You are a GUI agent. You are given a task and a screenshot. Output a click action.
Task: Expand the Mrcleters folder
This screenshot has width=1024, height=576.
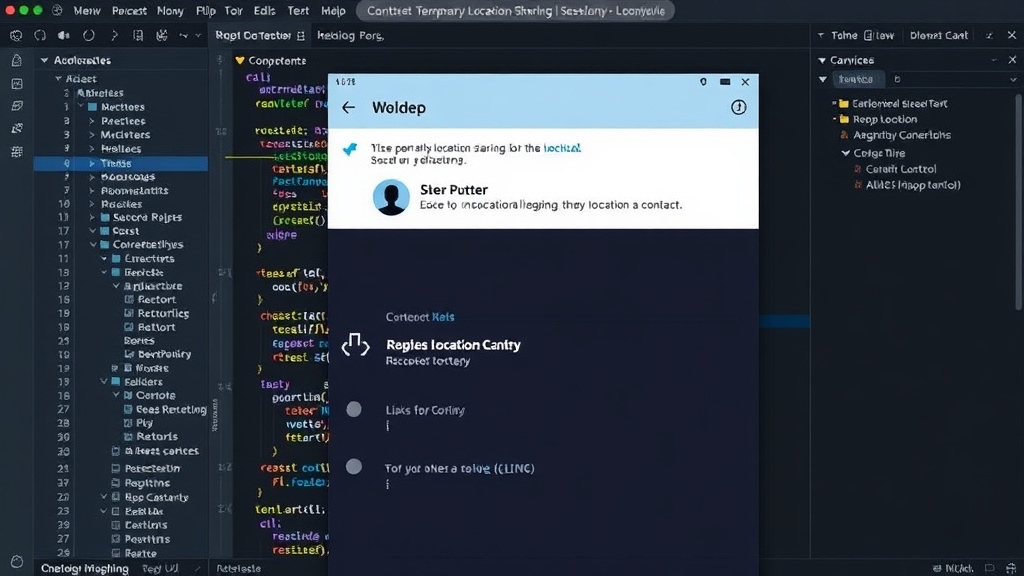(x=91, y=135)
